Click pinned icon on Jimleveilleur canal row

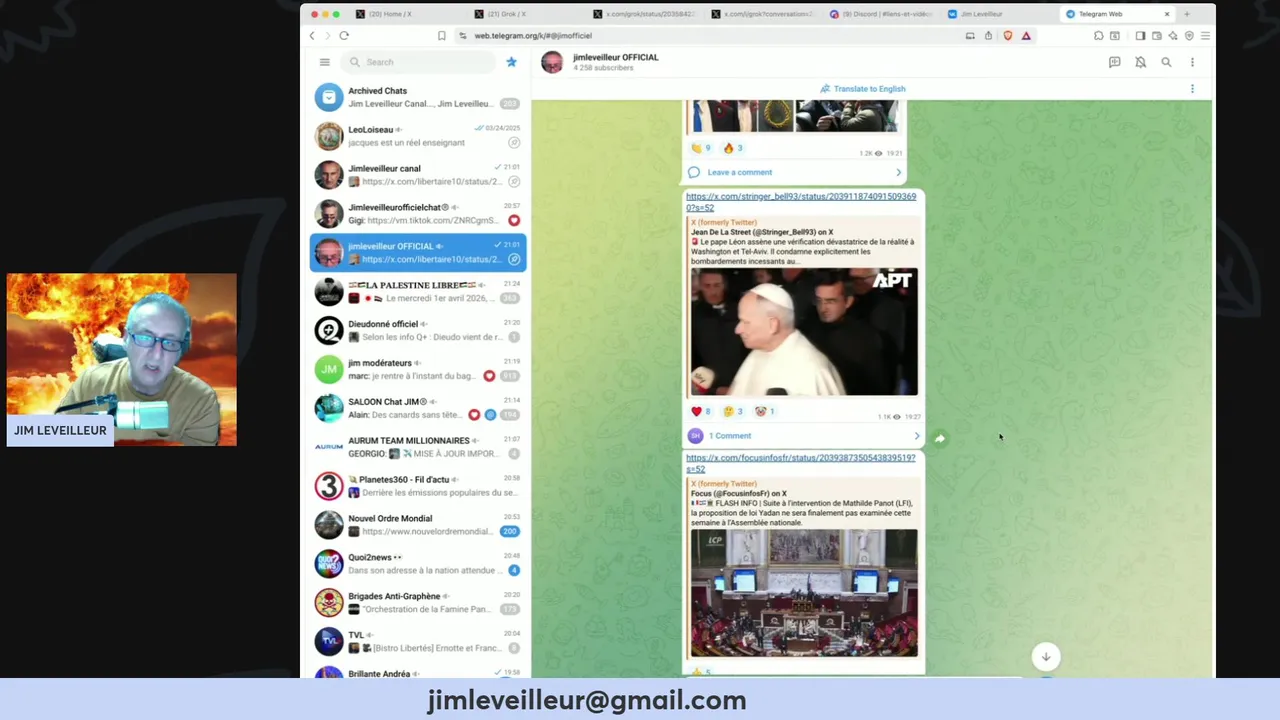click(514, 182)
